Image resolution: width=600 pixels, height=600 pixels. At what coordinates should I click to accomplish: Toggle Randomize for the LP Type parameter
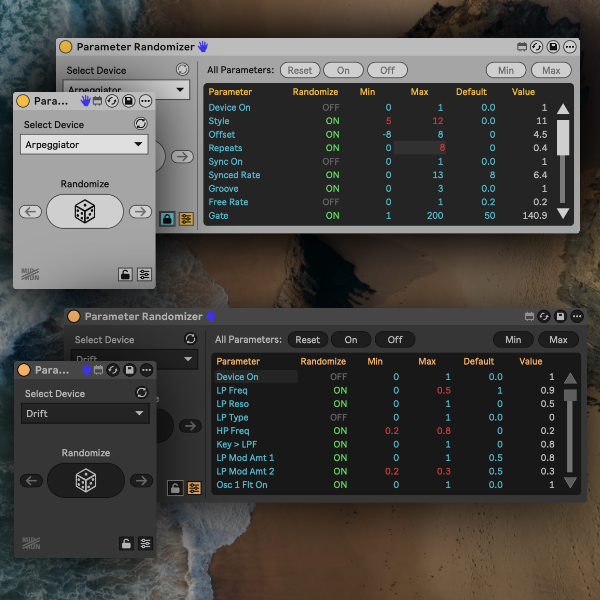[339, 417]
